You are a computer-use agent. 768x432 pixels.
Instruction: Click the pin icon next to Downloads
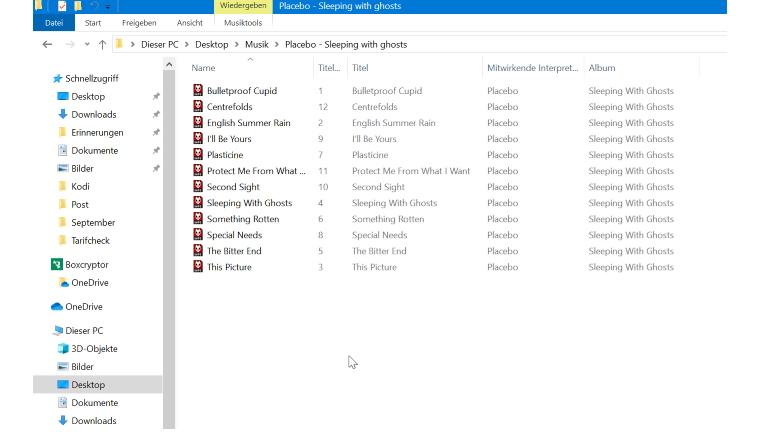click(x=155, y=115)
